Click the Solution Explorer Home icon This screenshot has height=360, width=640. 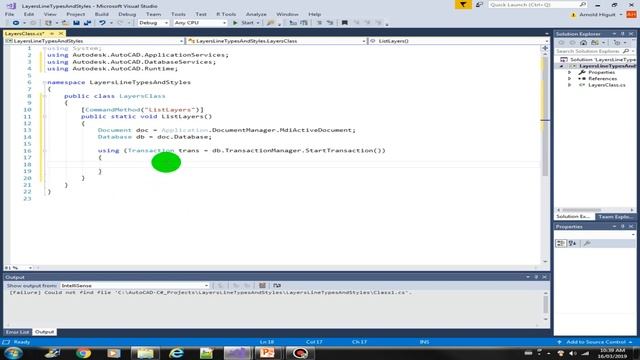tap(583, 42)
